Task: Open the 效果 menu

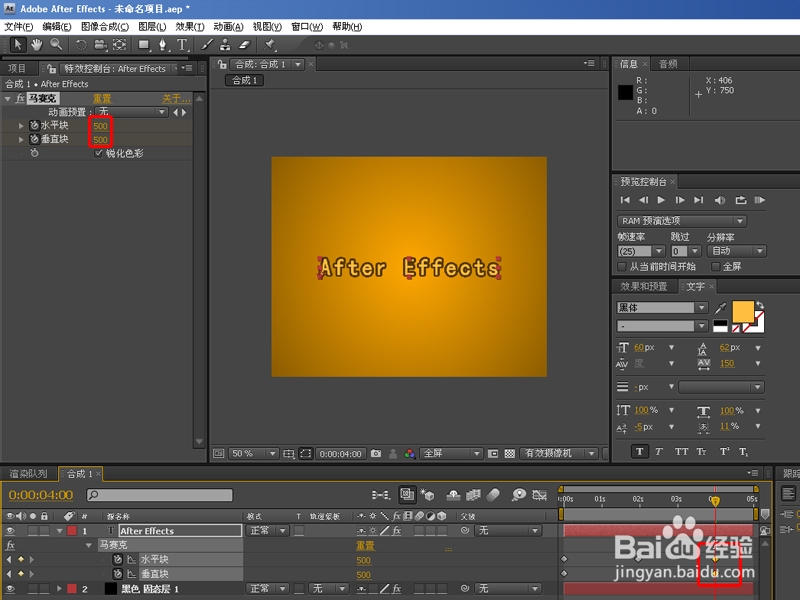Action: coord(190,27)
